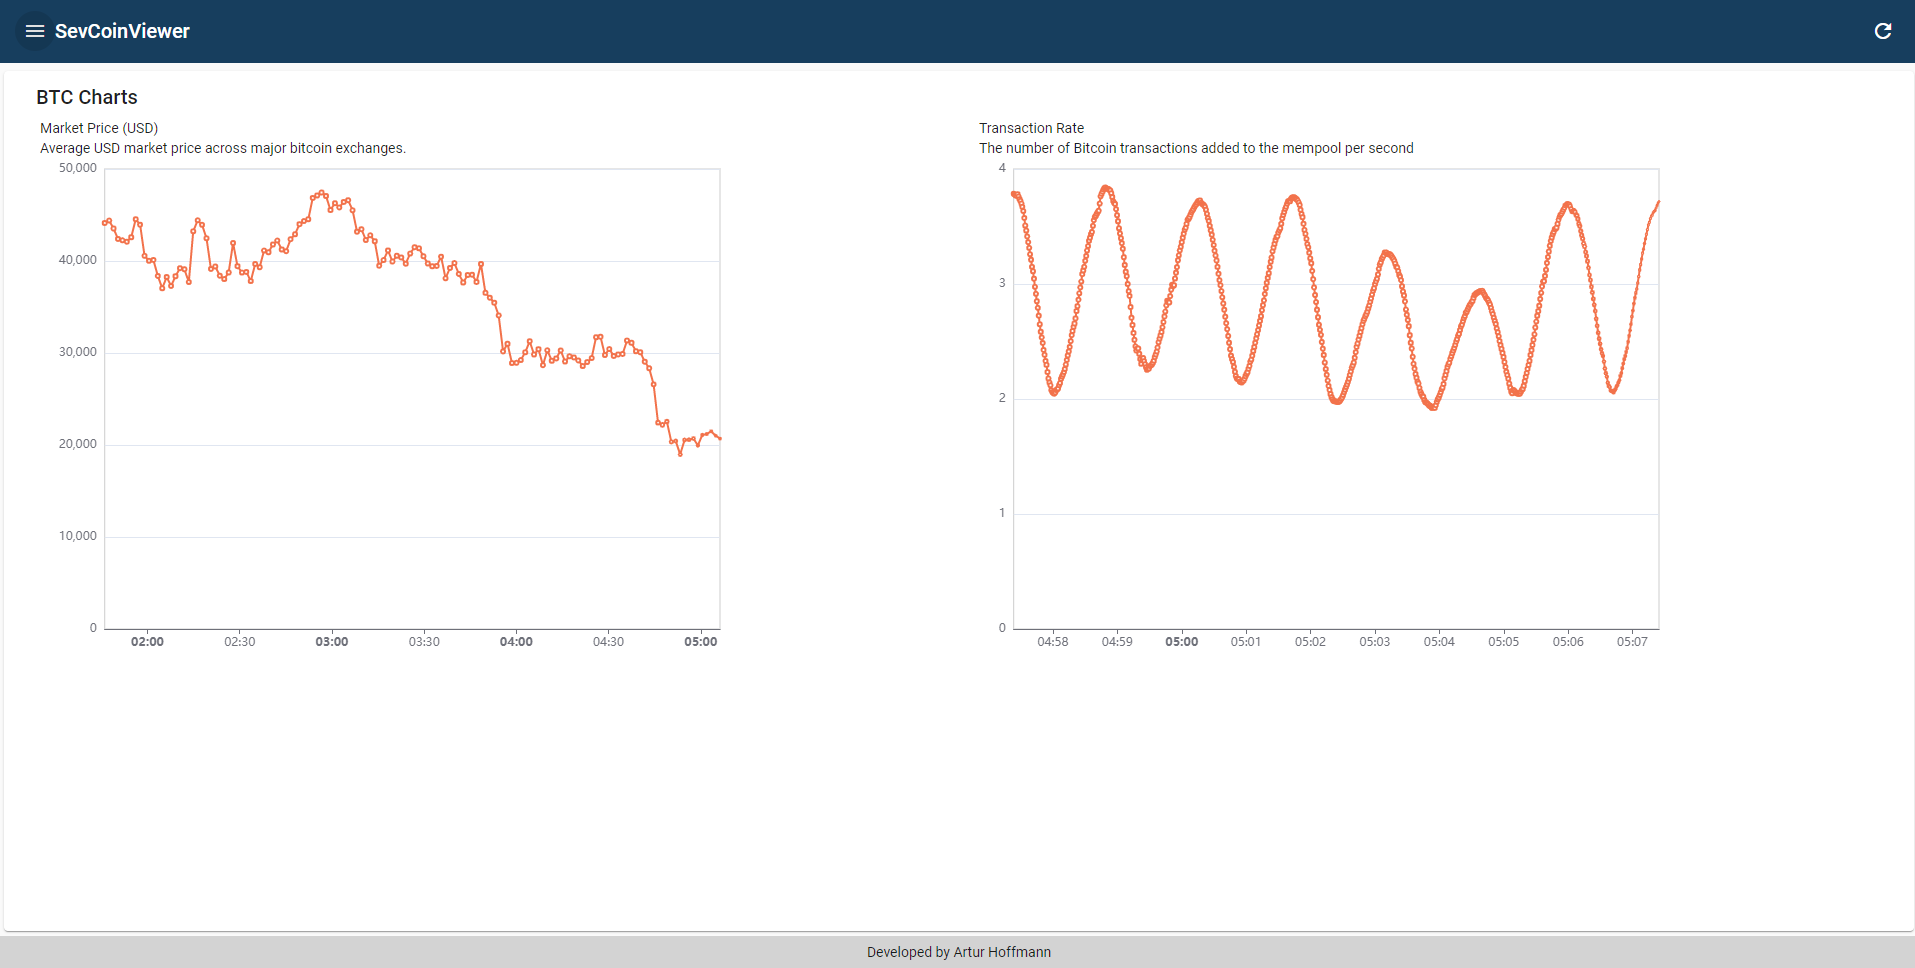1915x968 pixels.
Task: Click the 02:00 label on Market Price axis
Action: (146, 641)
